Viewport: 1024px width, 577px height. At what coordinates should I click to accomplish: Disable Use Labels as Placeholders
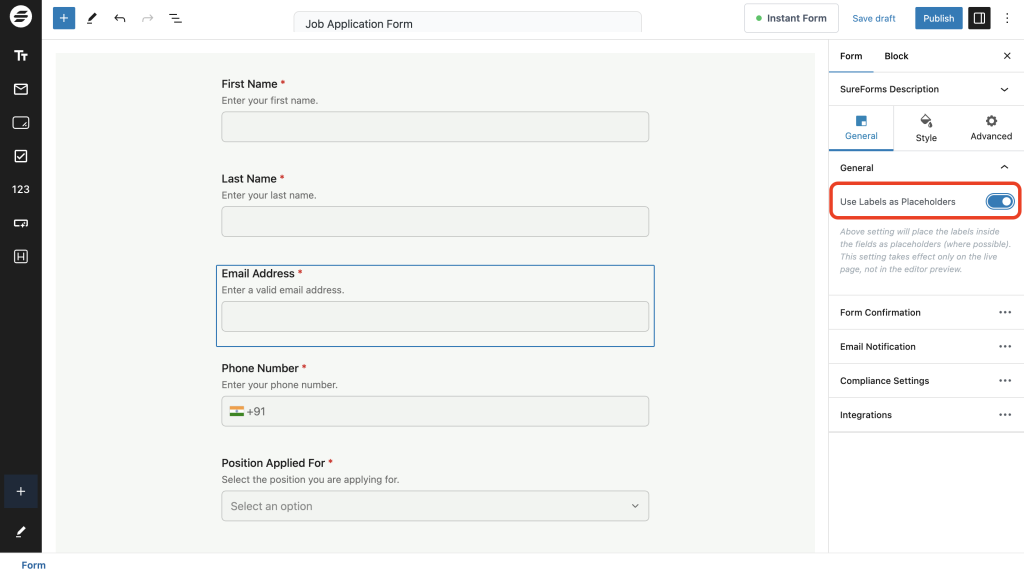pyautogui.click(x=999, y=201)
